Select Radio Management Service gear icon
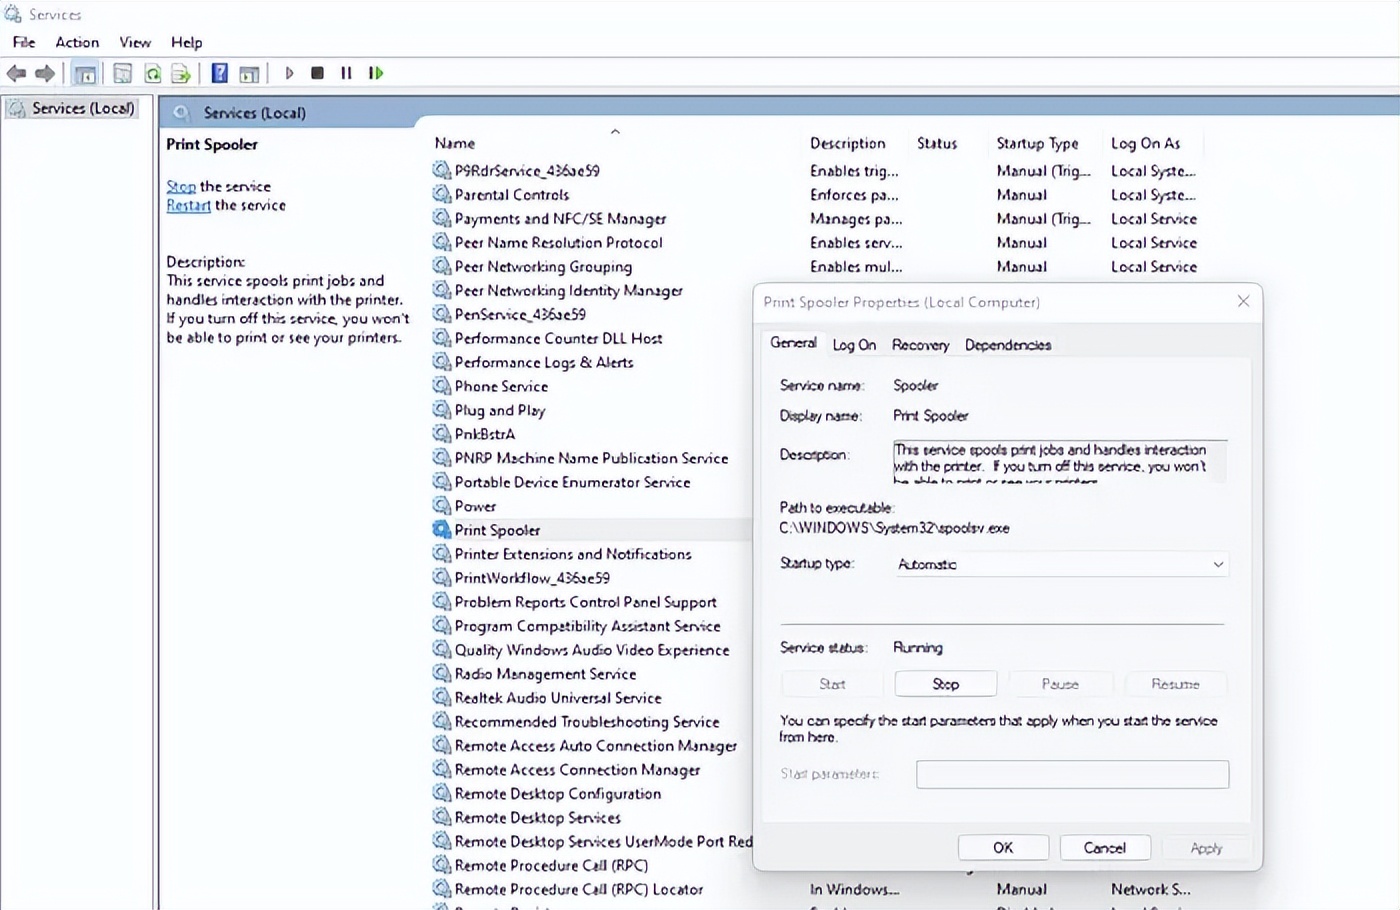The height and width of the screenshot is (910, 1400). (x=441, y=674)
